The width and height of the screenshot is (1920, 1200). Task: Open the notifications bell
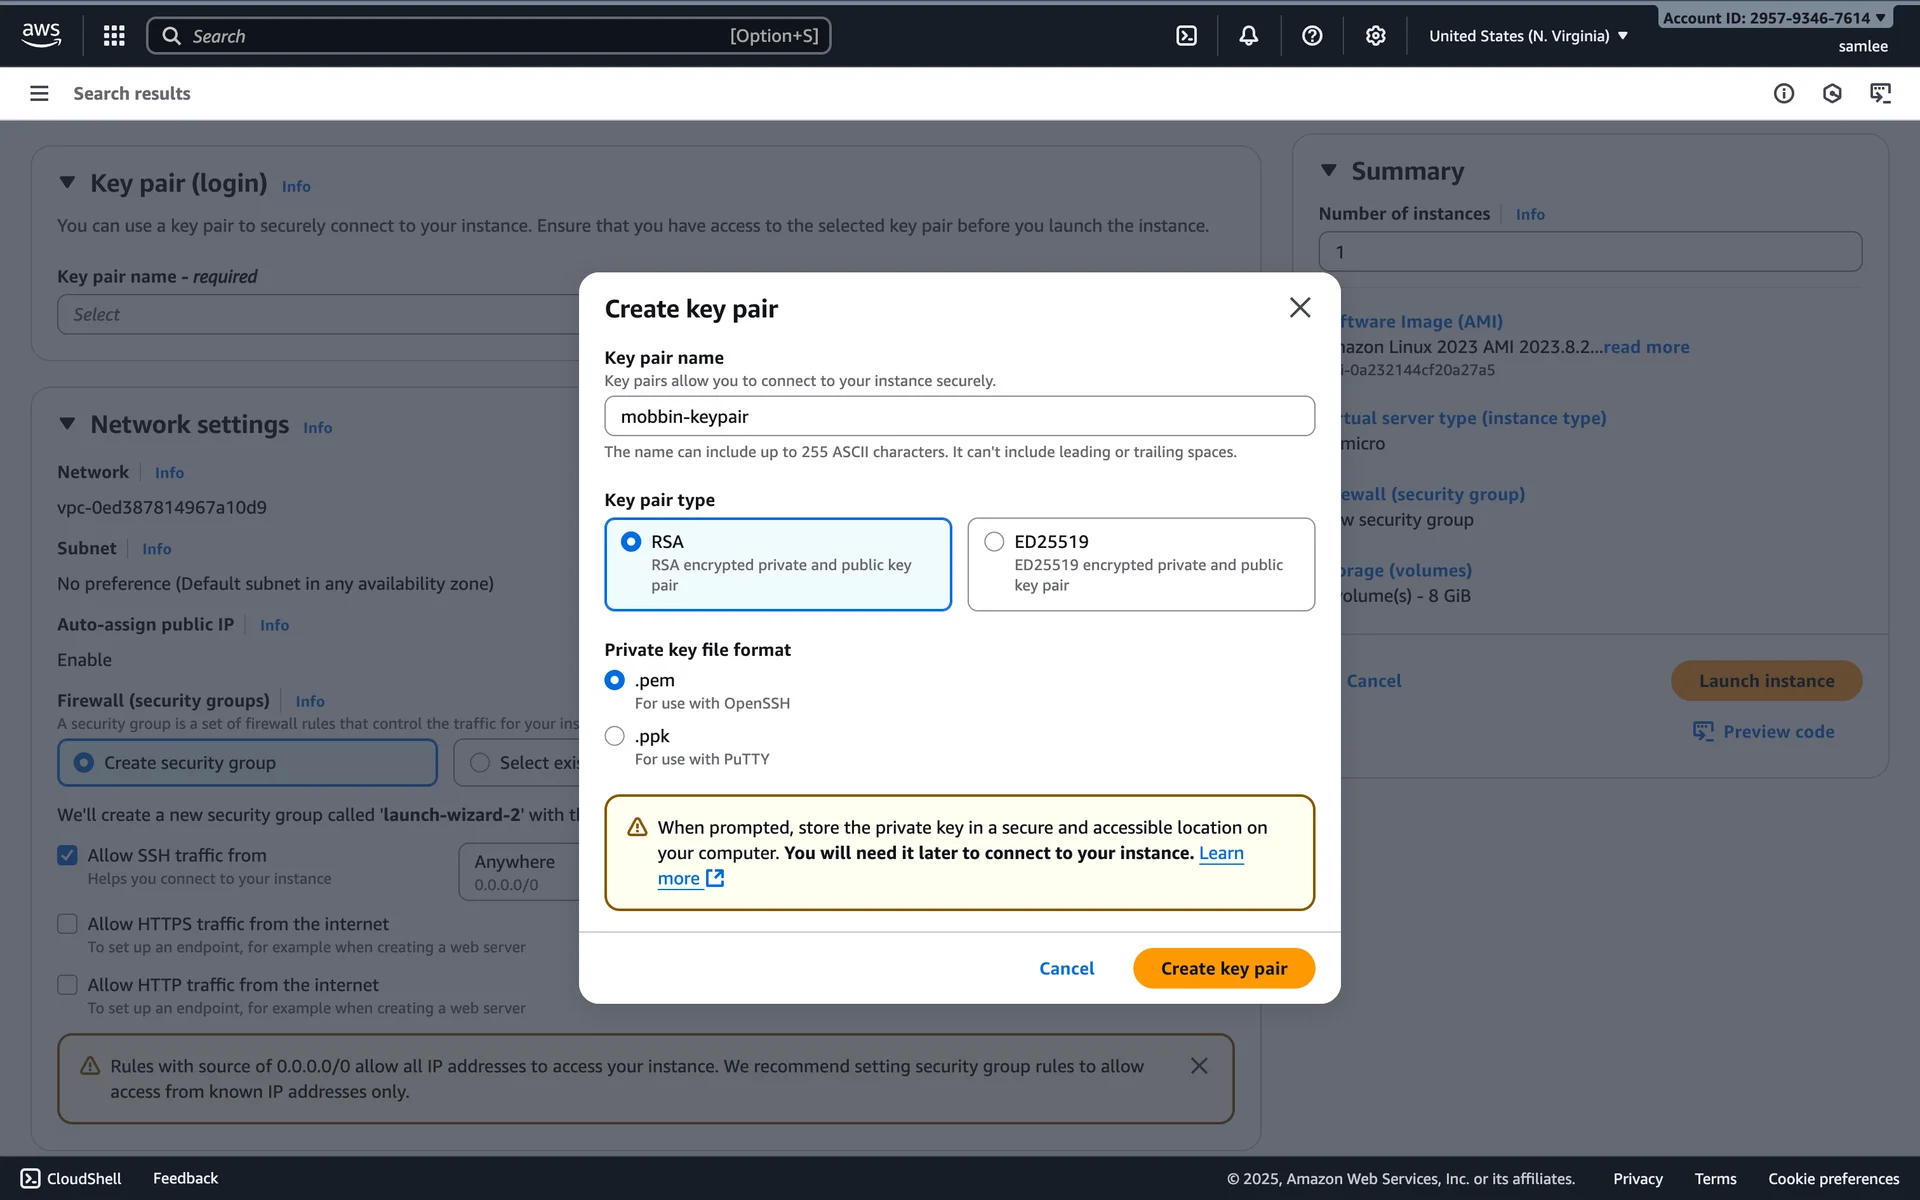[x=1248, y=36]
